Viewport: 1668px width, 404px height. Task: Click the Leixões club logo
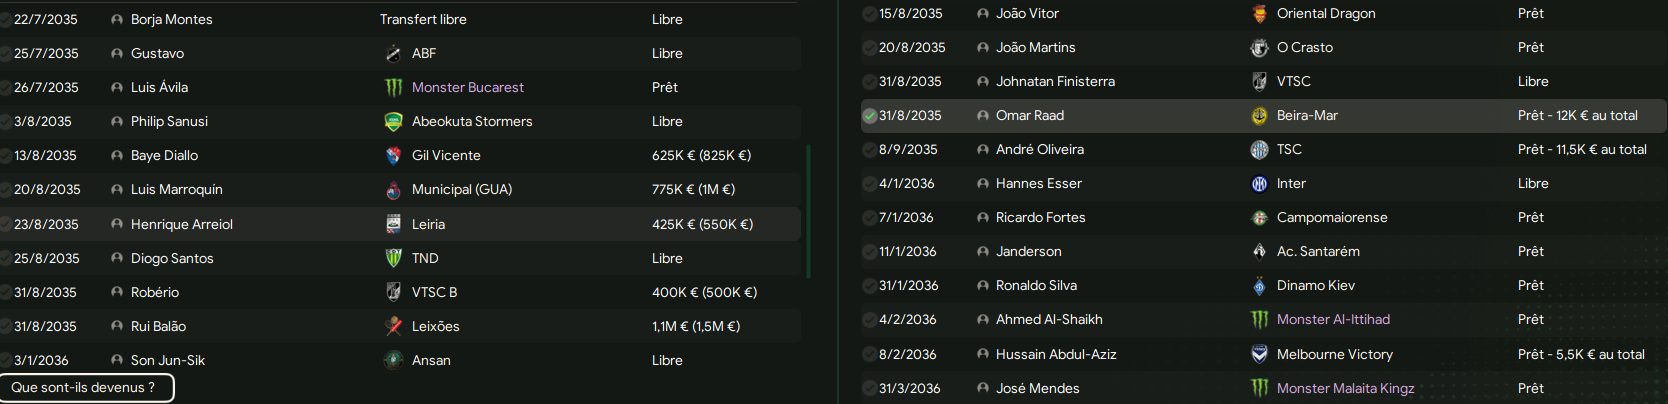tap(393, 326)
